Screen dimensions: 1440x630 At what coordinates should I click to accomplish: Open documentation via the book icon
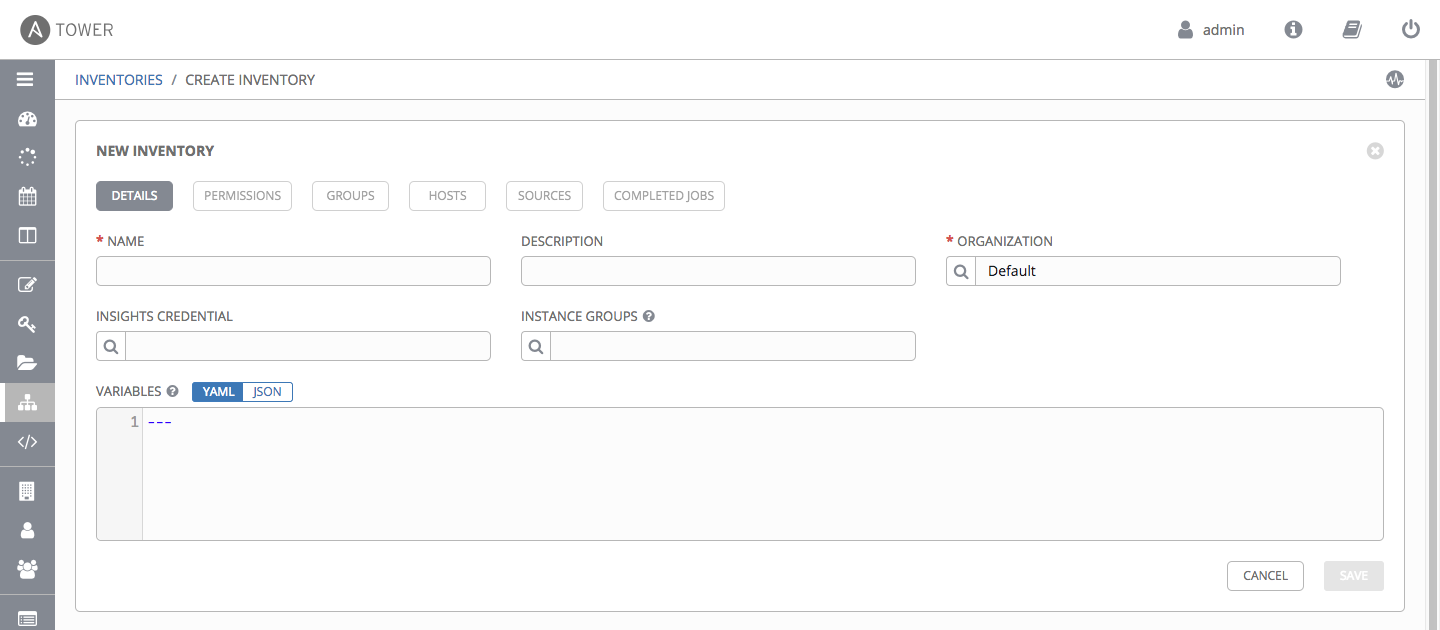1352,30
